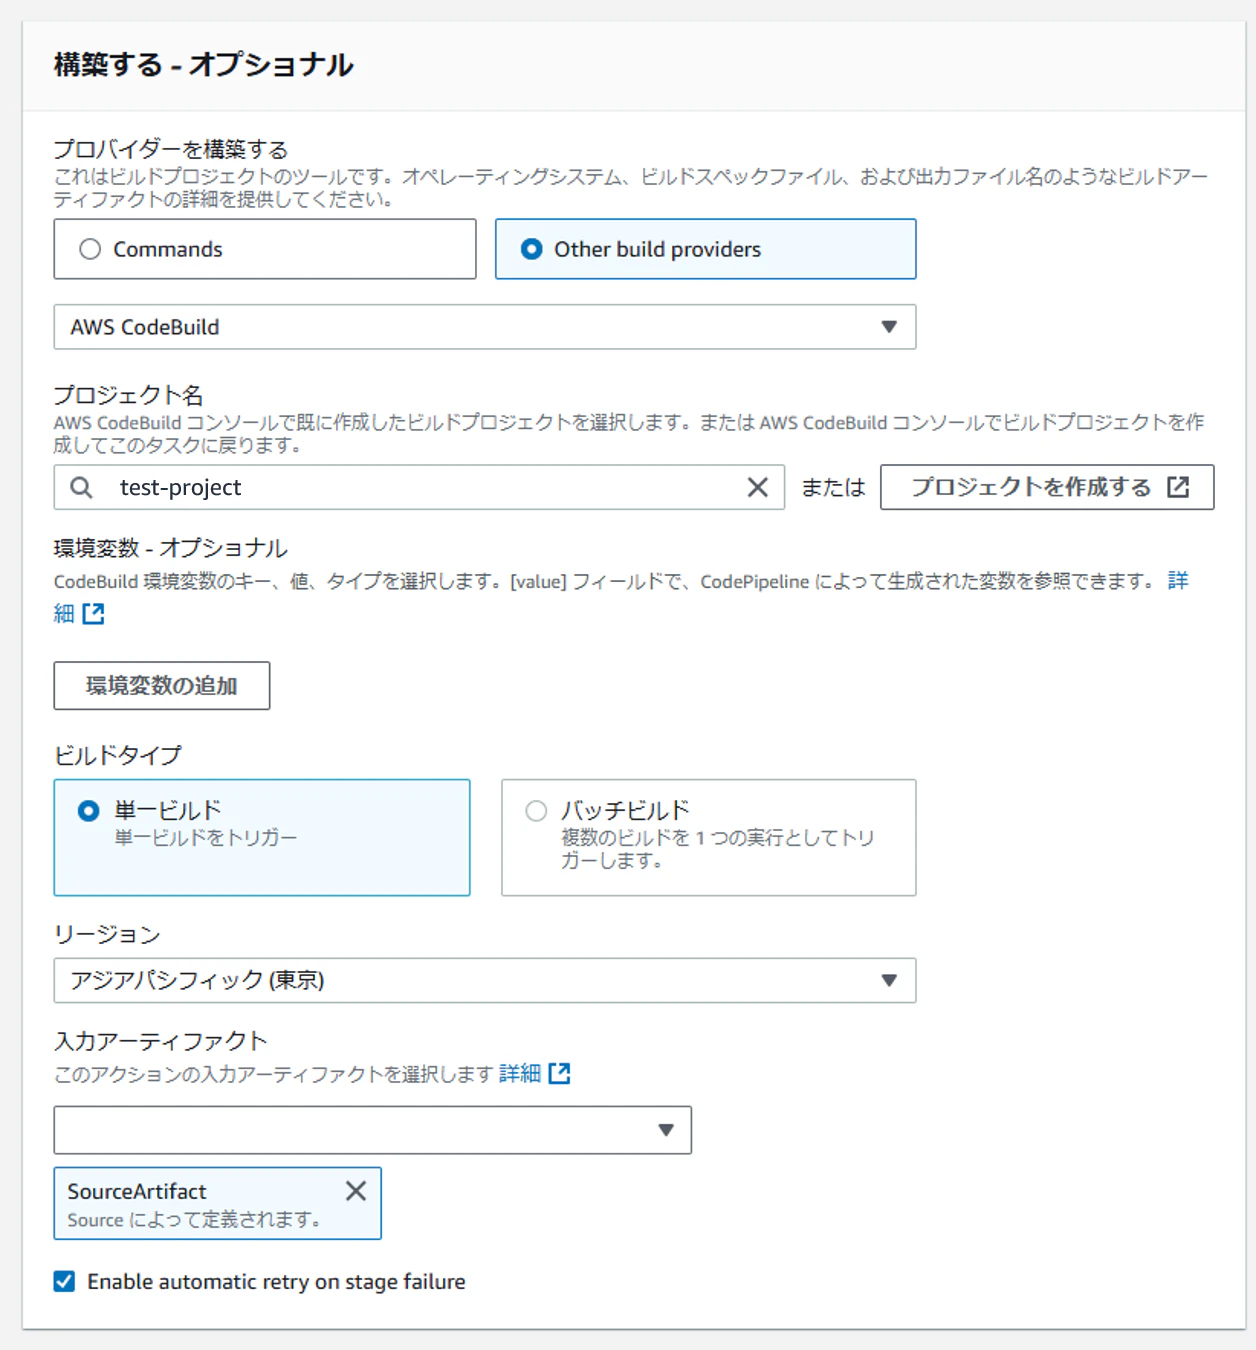The image size is (1256, 1350).
Task: Click the プロジェクトを作成する button
Action: (x=1047, y=487)
